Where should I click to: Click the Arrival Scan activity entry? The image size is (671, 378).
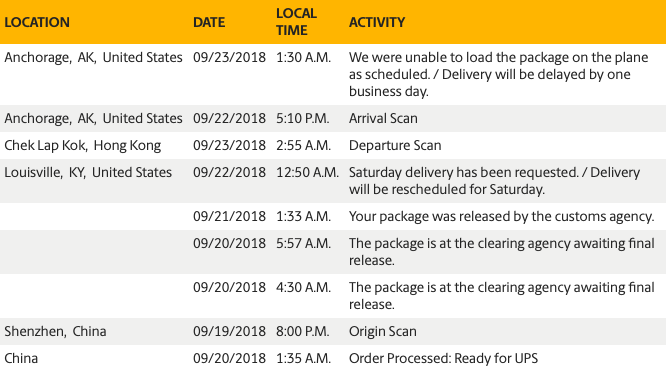coord(383,118)
